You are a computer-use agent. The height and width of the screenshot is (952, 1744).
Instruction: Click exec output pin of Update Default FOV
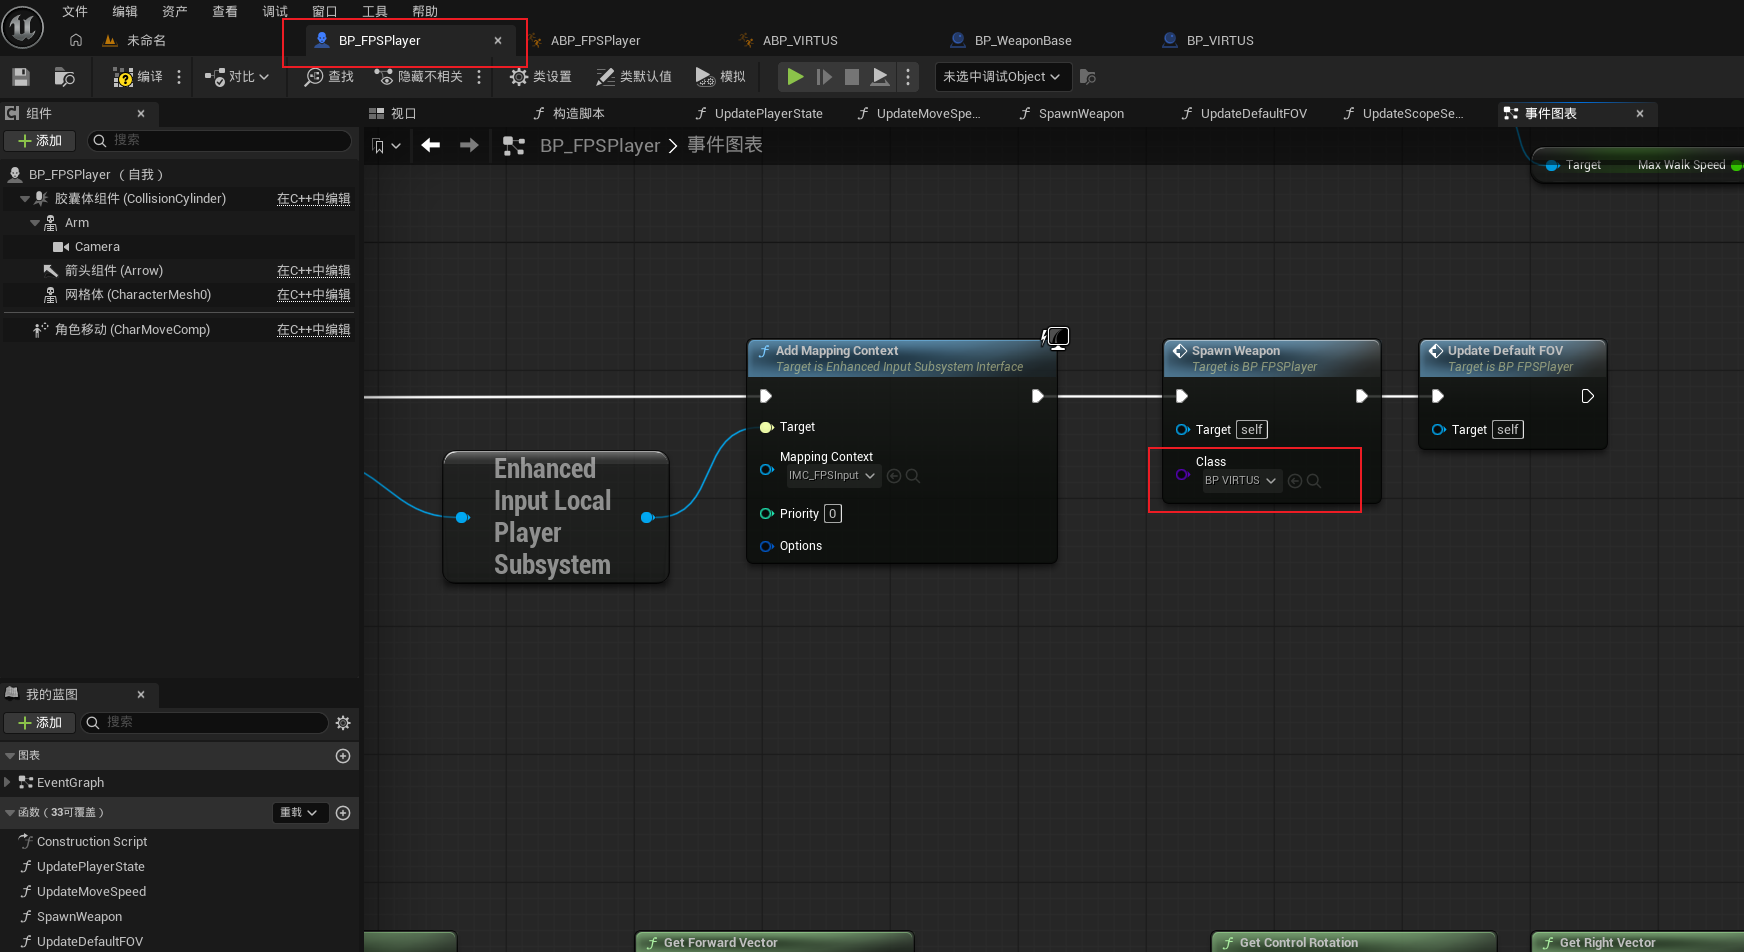tap(1588, 396)
